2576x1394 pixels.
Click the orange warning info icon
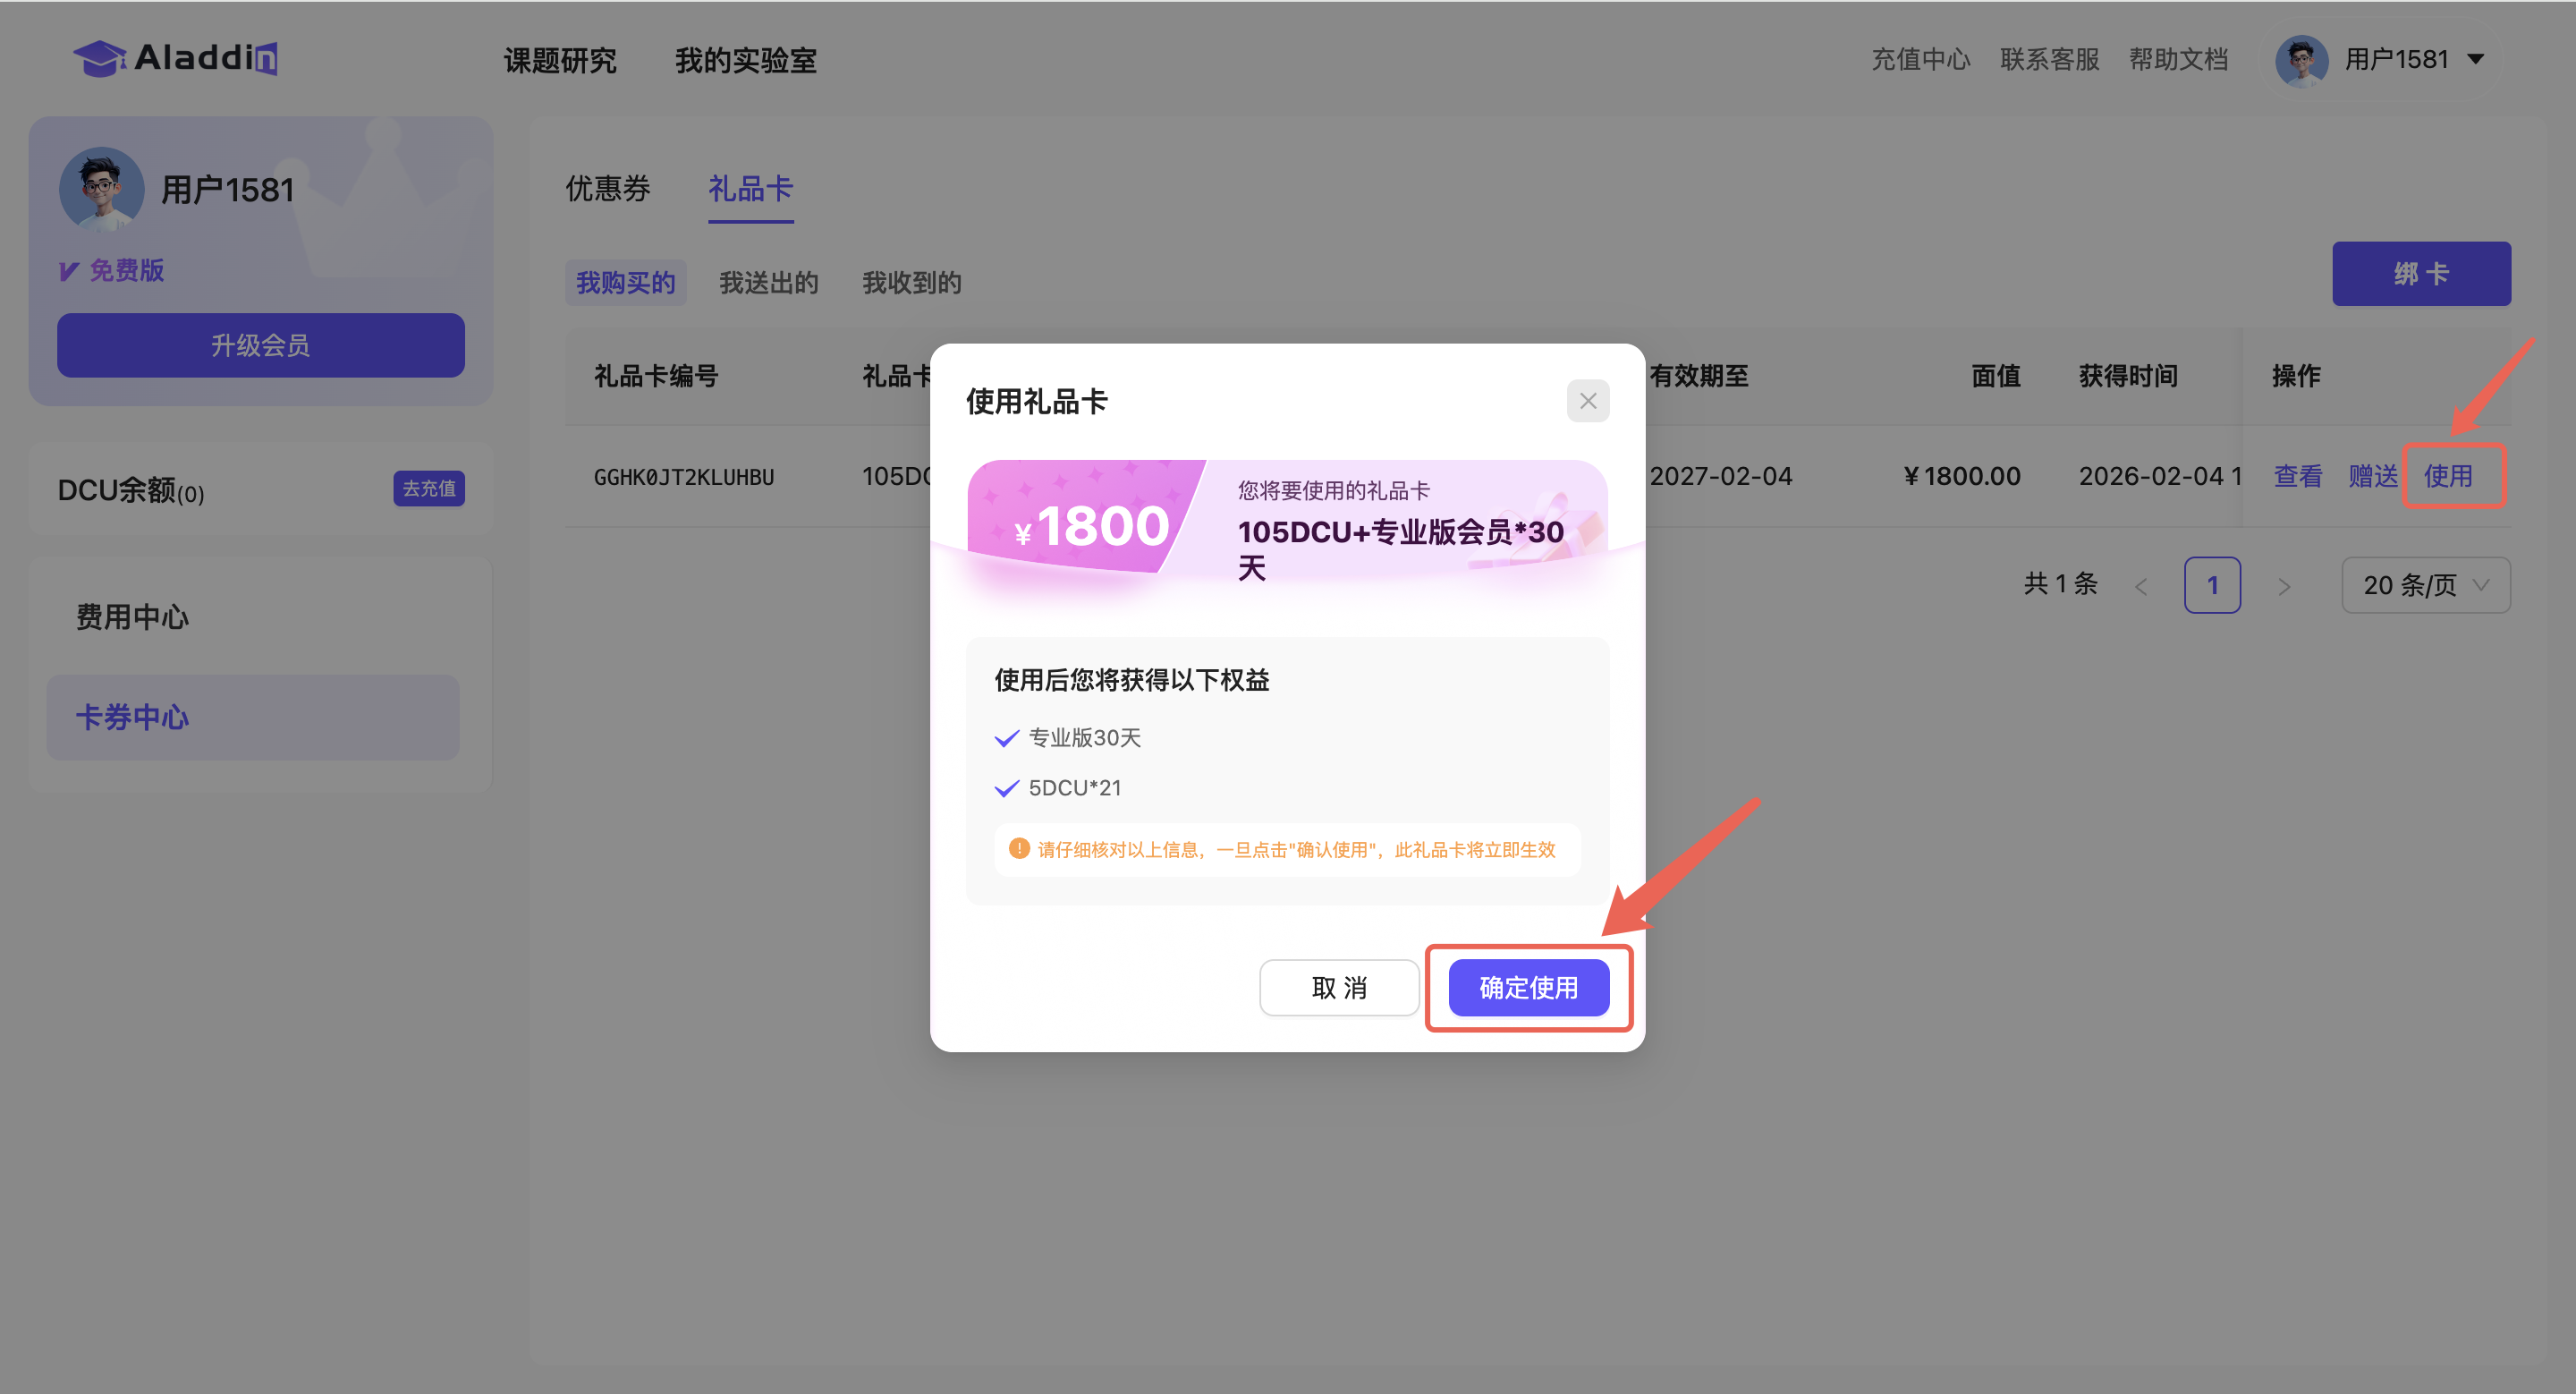(1018, 849)
